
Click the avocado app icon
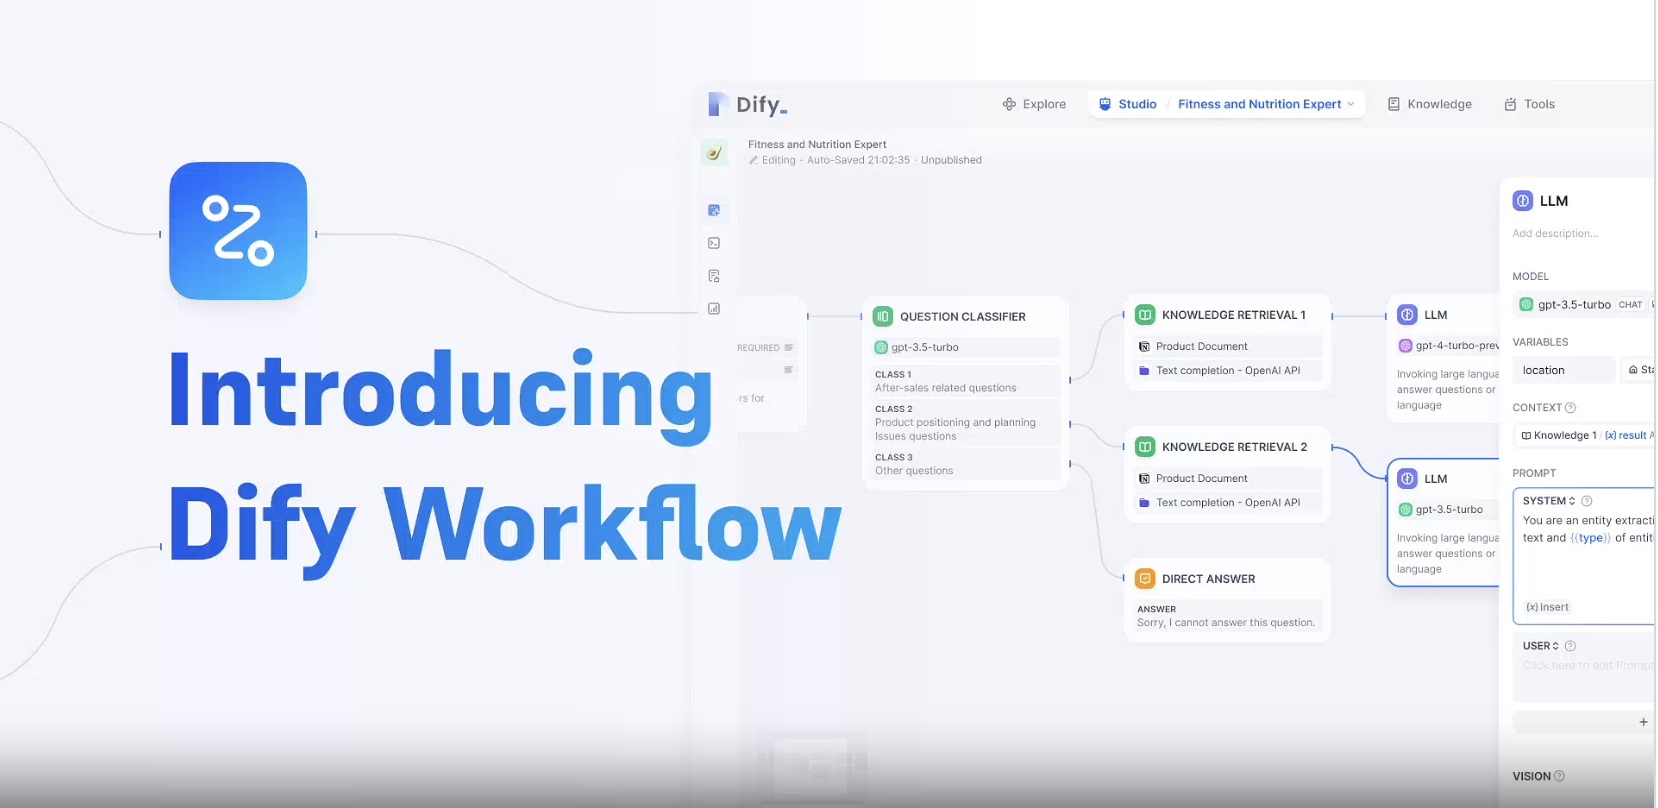point(714,153)
